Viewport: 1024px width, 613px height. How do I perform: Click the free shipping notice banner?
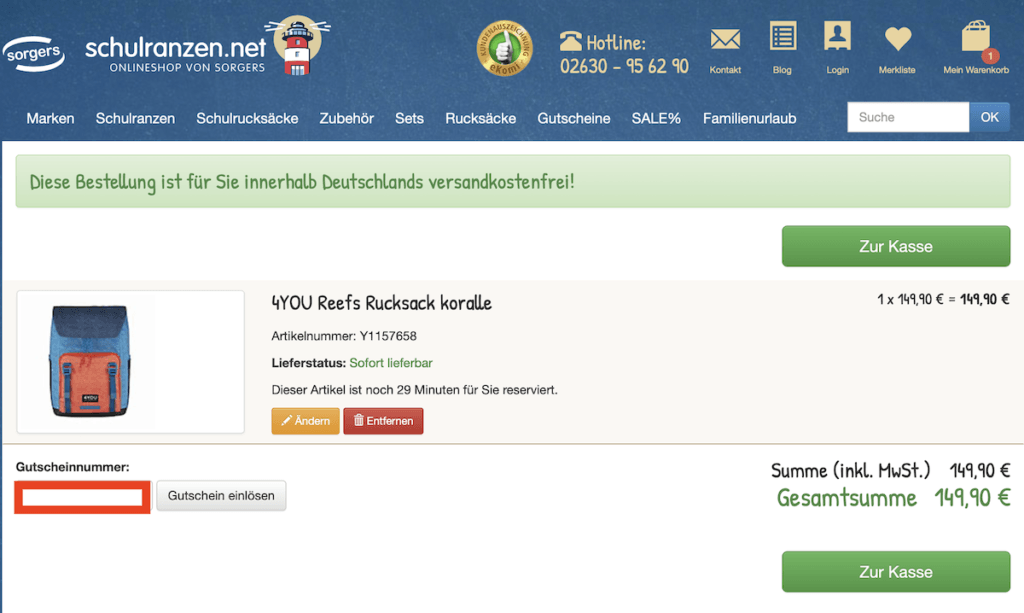tap(513, 181)
